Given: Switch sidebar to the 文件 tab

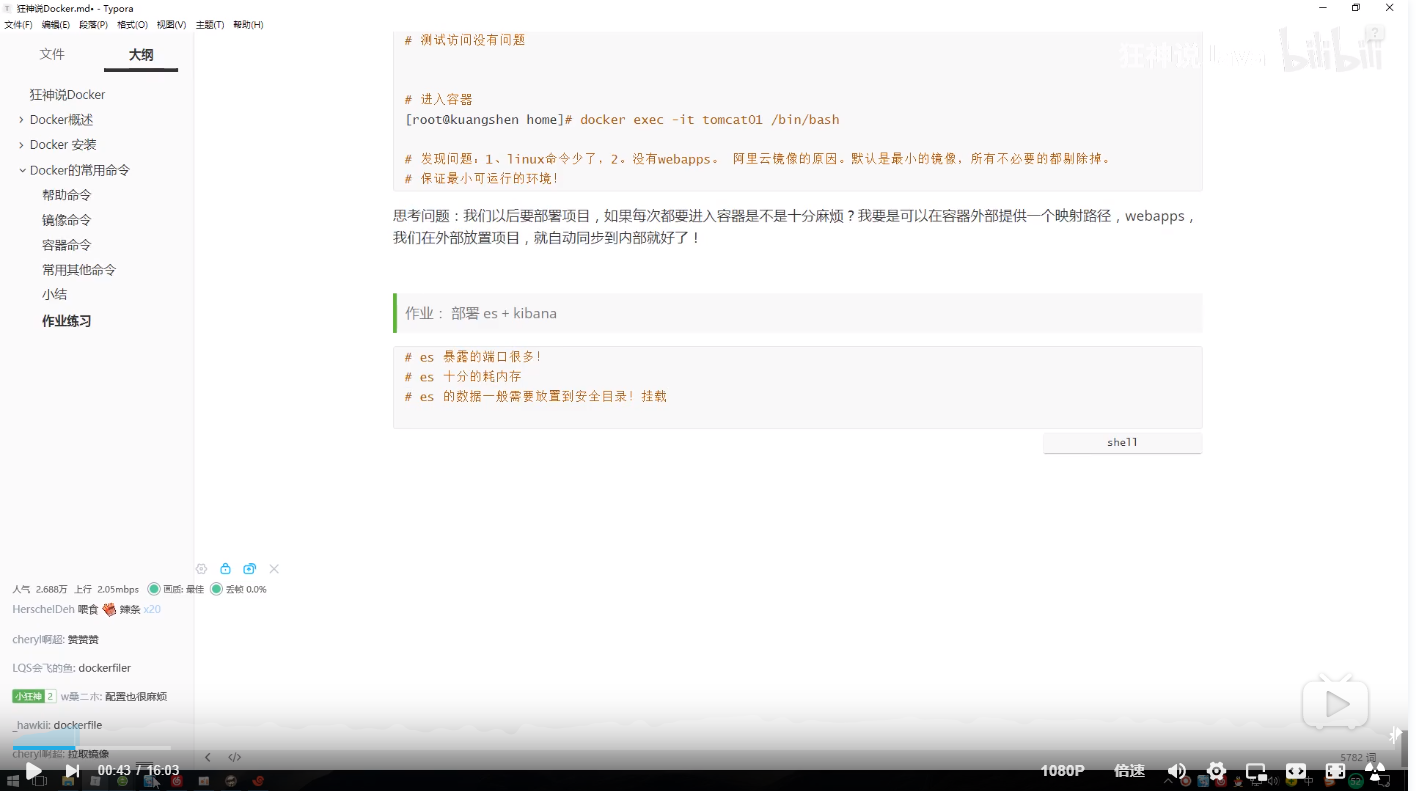Looking at the screenshot, I should (x=52, y=55).
